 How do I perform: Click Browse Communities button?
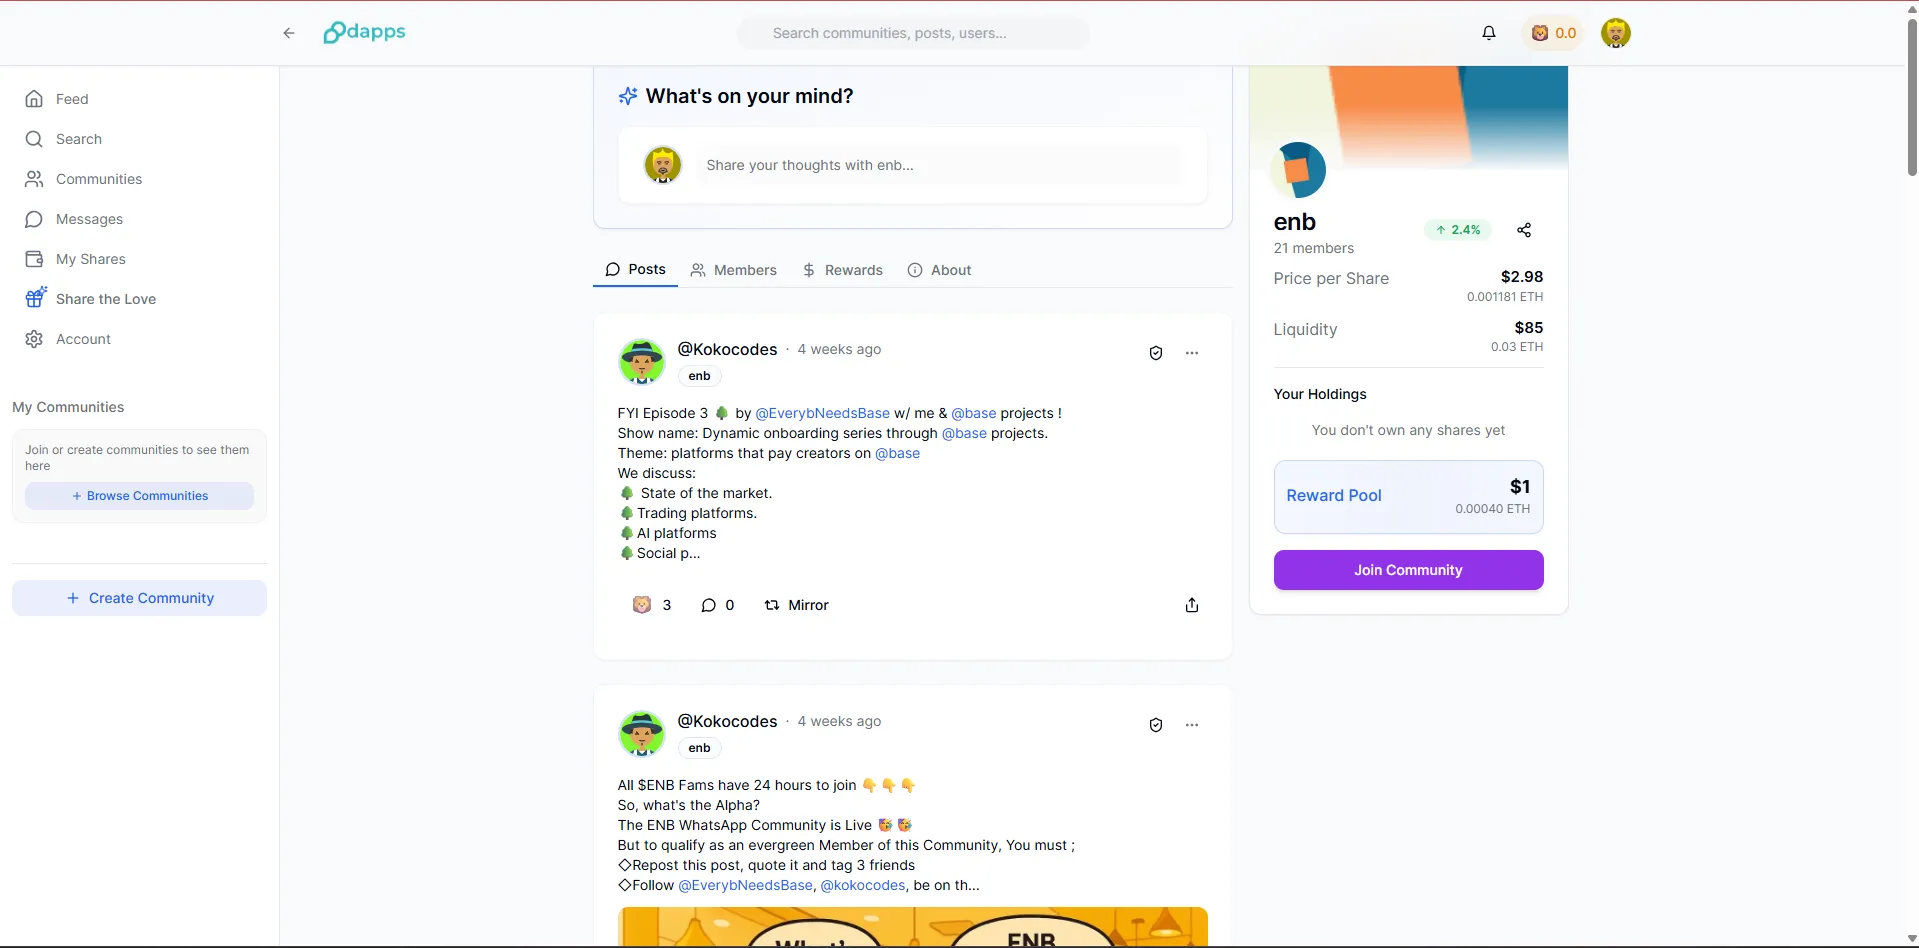139,496
